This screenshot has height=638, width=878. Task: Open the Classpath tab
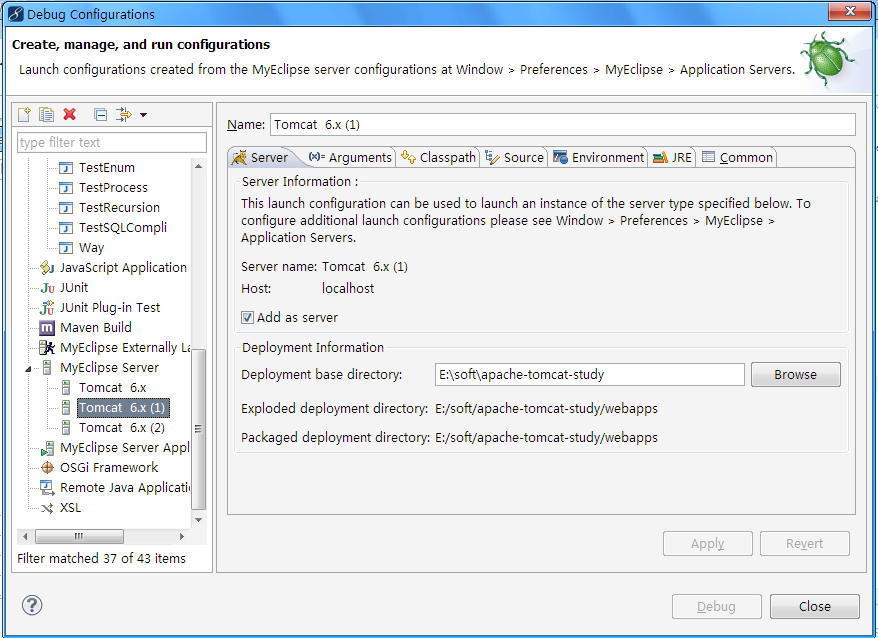coord(439,157)
